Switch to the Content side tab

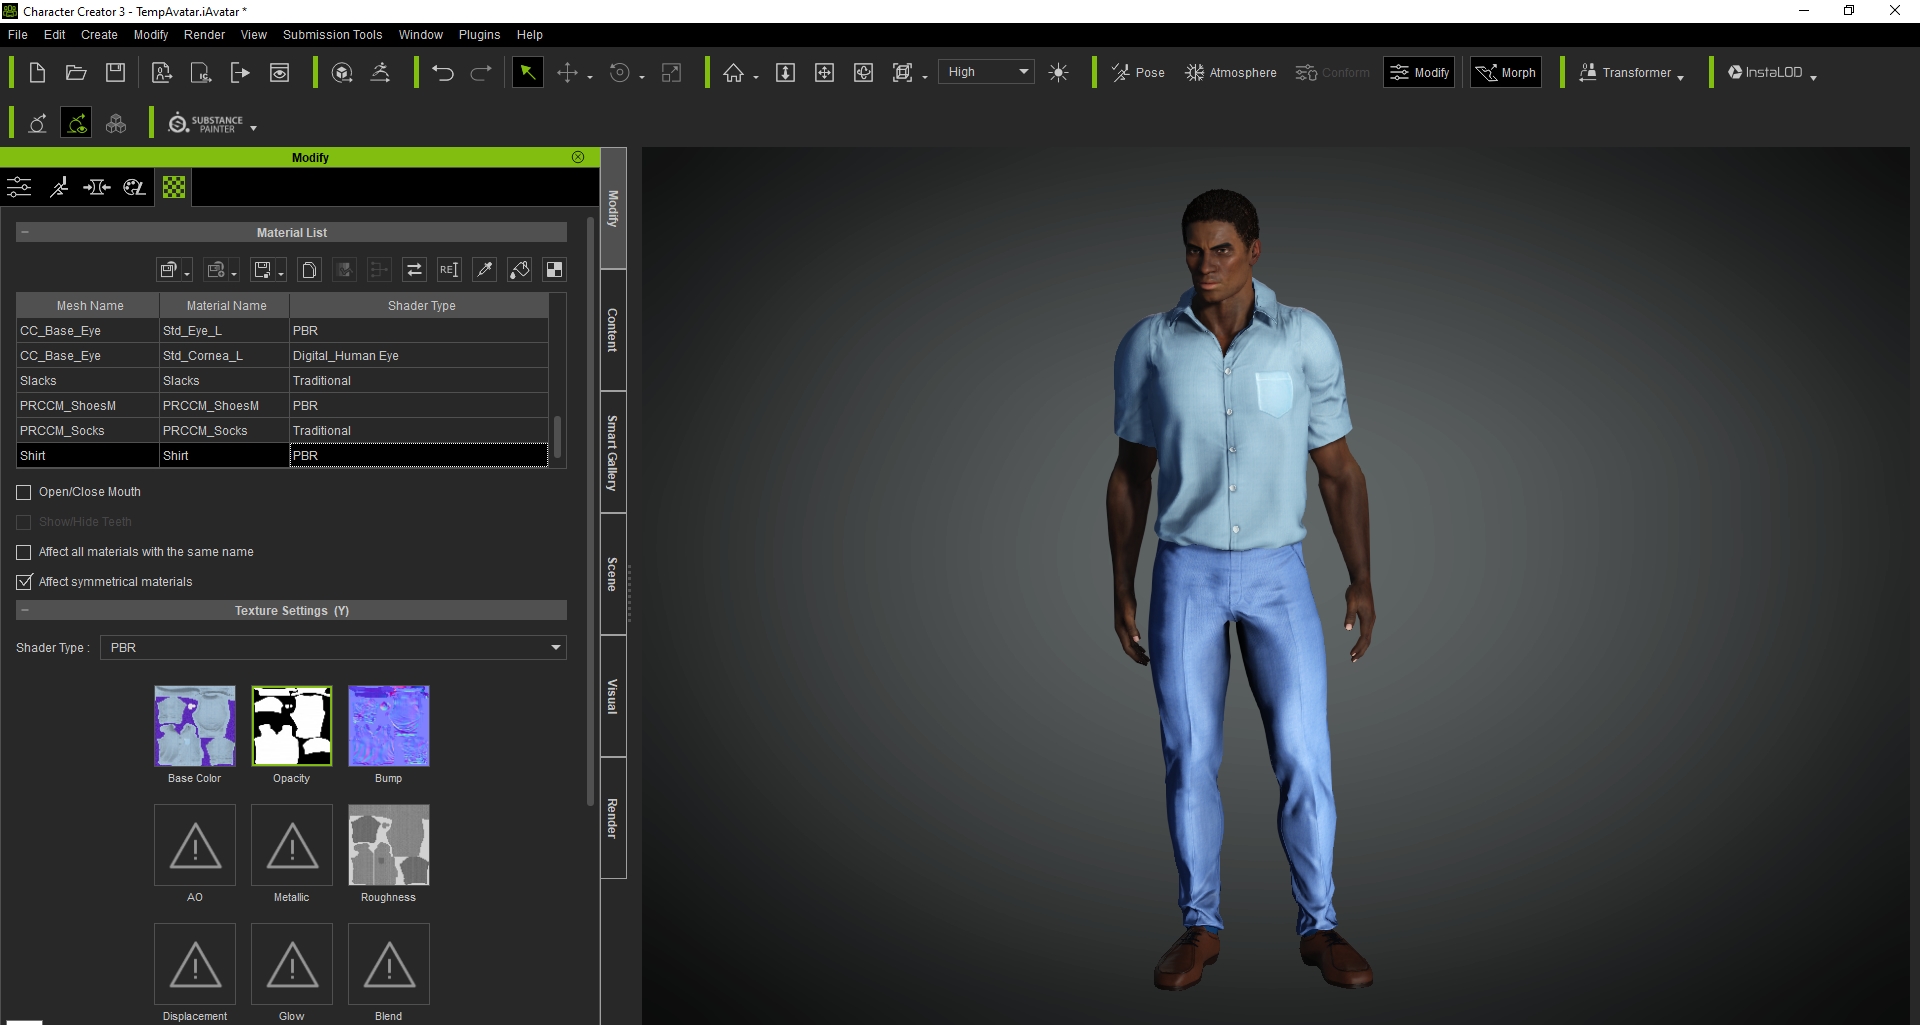pyautogui.click(x=613, y=330)
